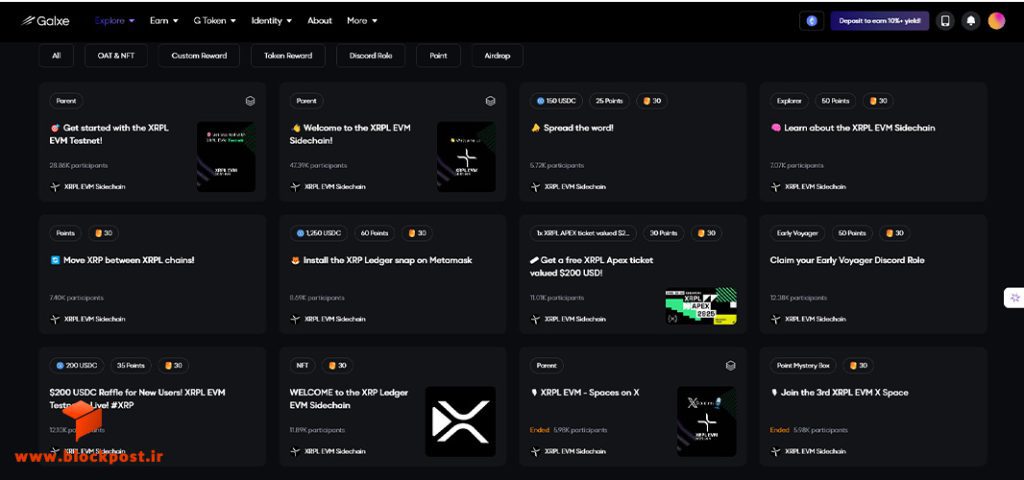Click the Galxe logo in header

(45, 21)
